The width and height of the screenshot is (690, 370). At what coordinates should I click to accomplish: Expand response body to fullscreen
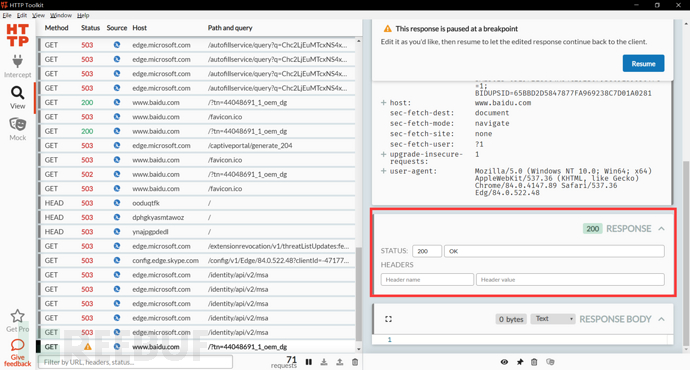388,319
